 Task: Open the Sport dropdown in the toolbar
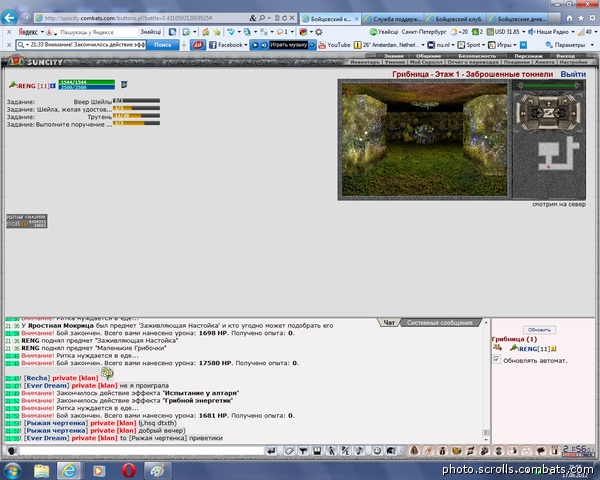(471, 45)
